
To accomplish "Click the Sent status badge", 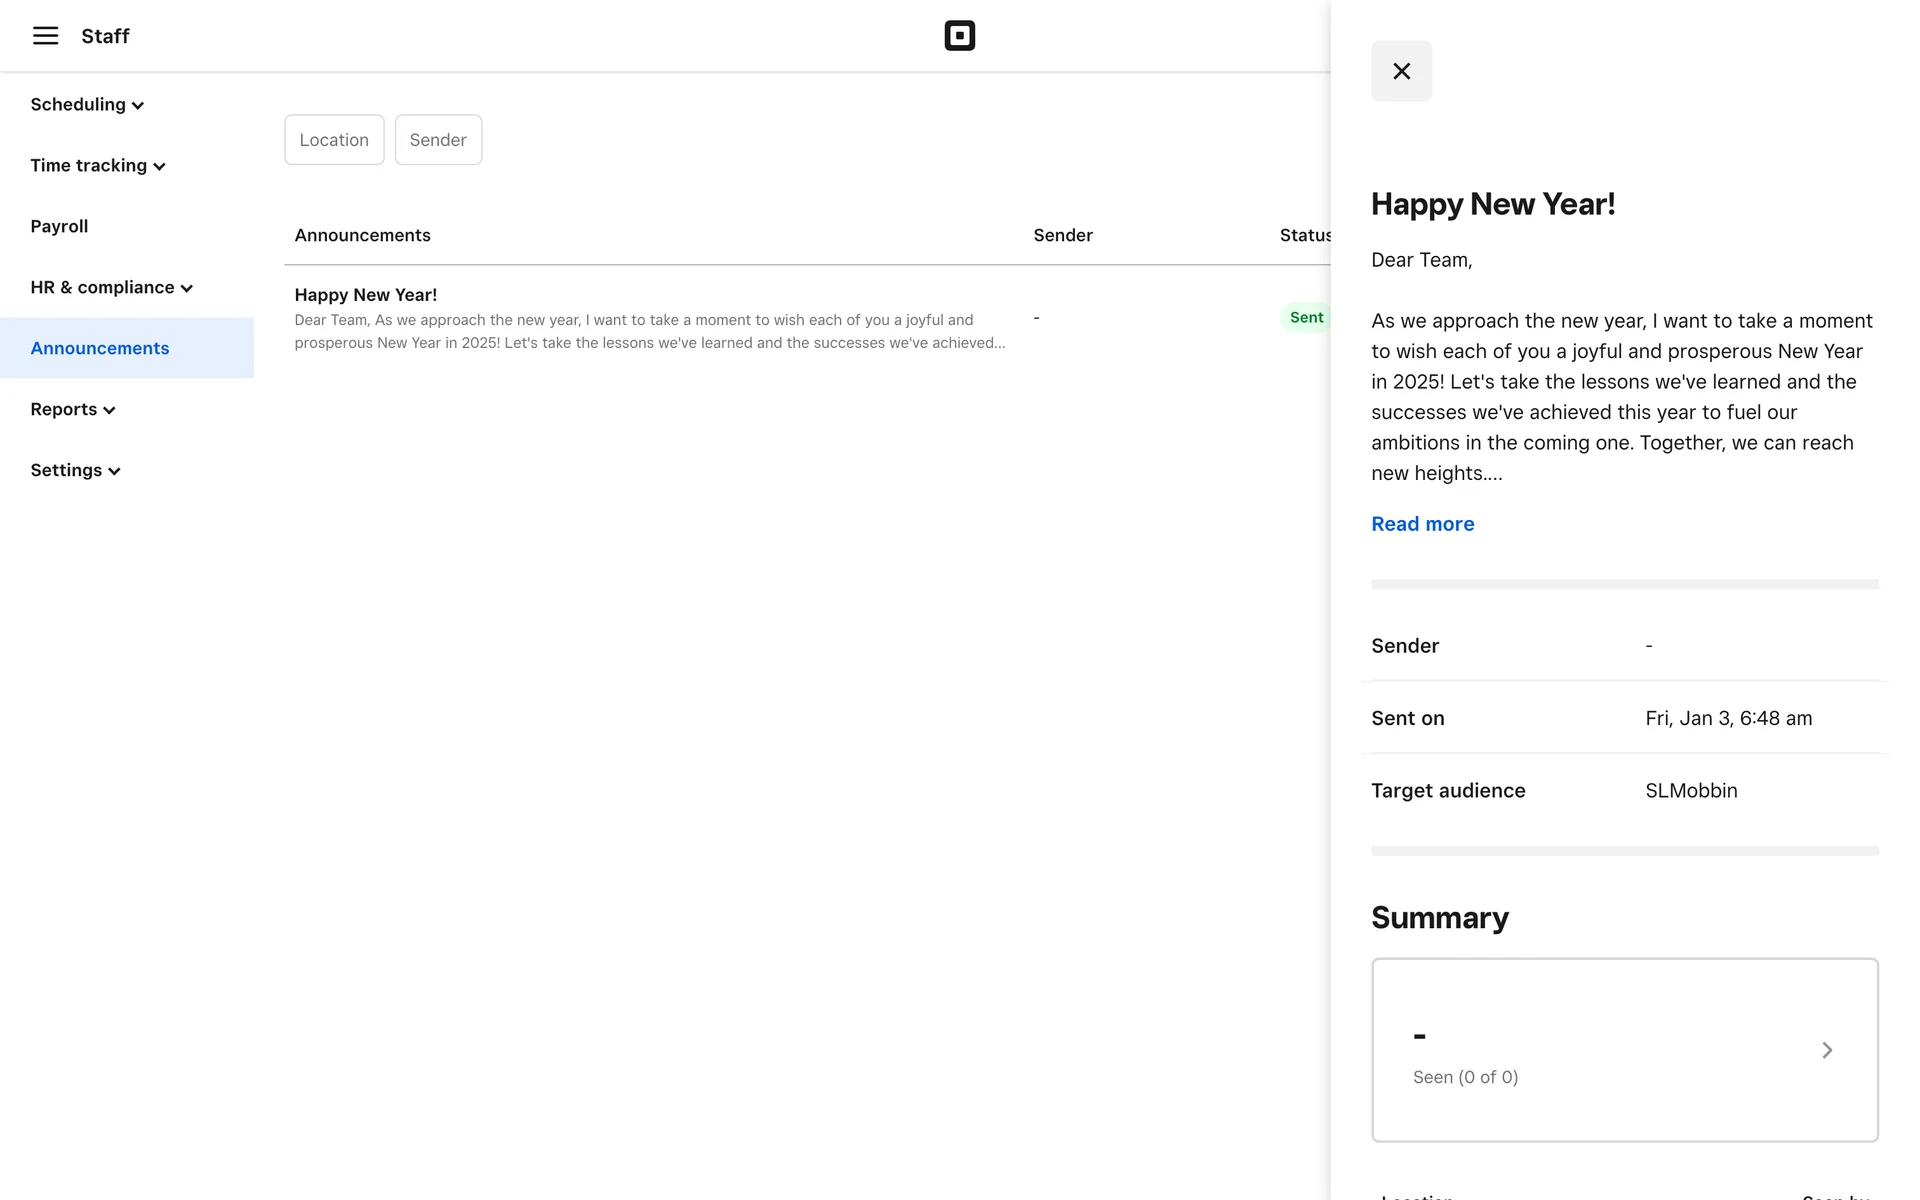I will 1305,318.
